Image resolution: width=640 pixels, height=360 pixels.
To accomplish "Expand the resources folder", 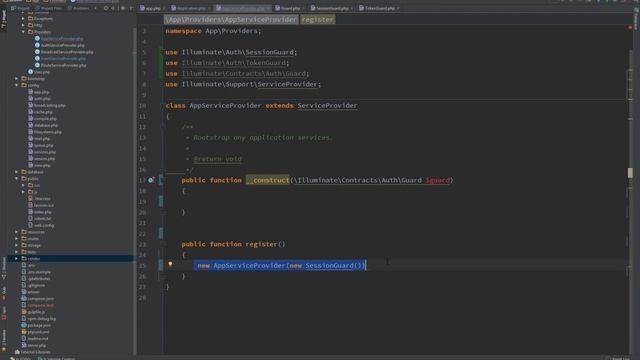I will click(x=17, y=232).
